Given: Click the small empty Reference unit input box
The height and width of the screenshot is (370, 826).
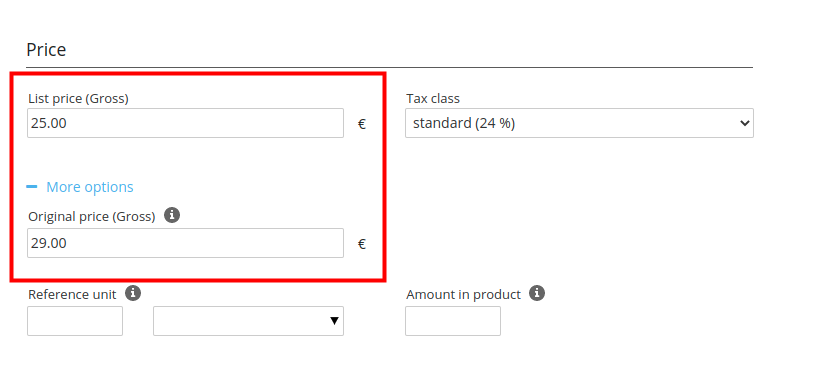Looking at the screenshot, I should [x=75, y=321].
